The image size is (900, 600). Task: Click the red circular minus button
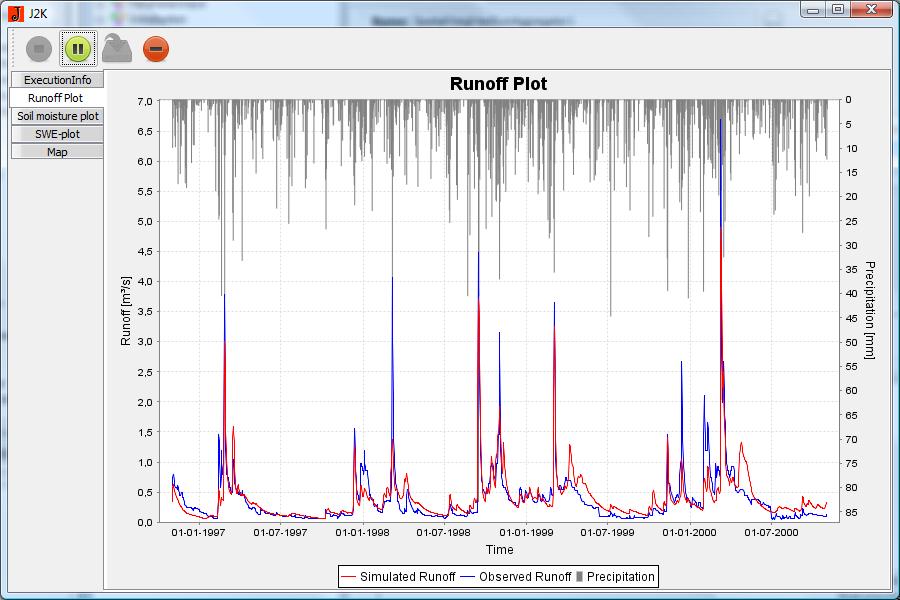pos(156,48)
